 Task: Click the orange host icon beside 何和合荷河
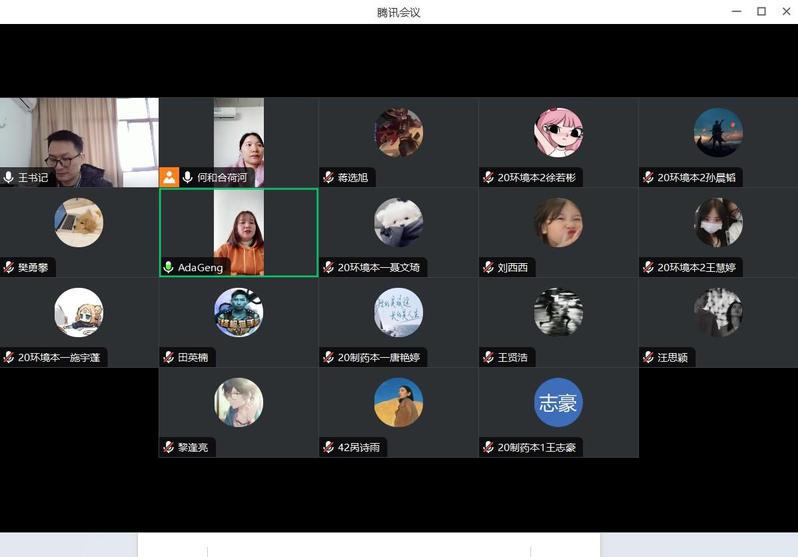(169, 177)
